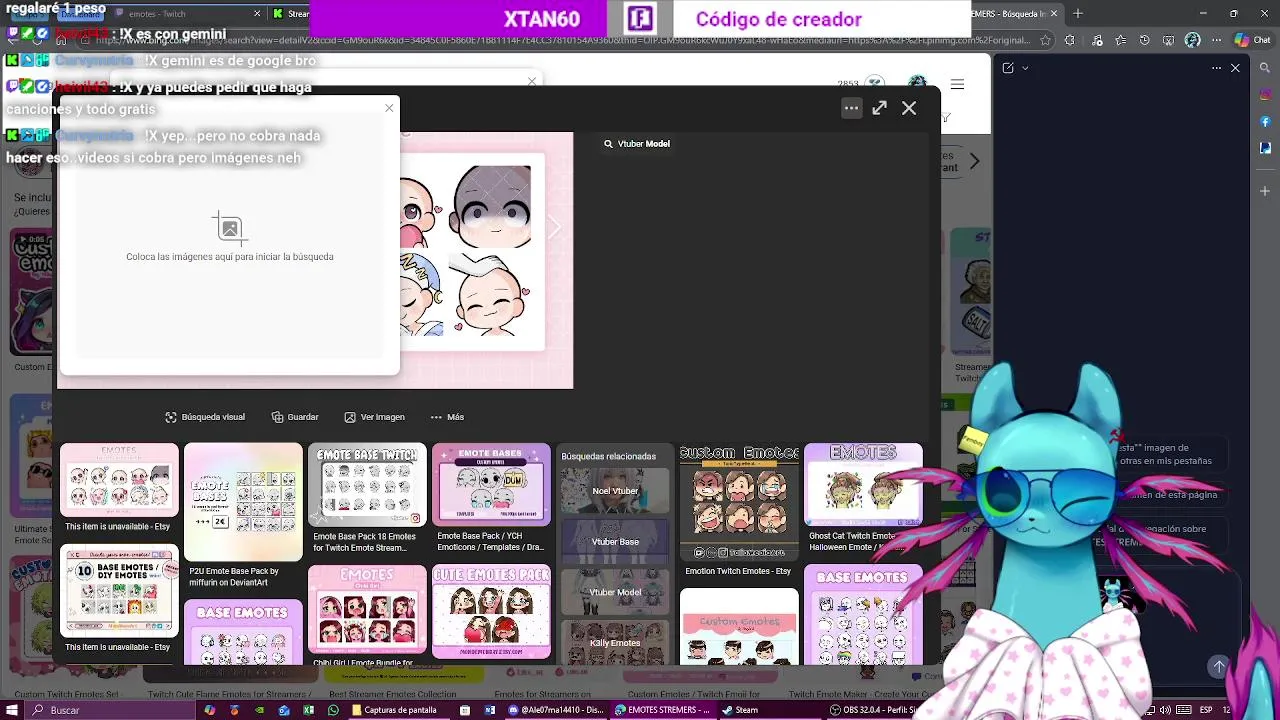
Task: Open the Edge sidebar search icon
Action: click(x=1265, y=69)
